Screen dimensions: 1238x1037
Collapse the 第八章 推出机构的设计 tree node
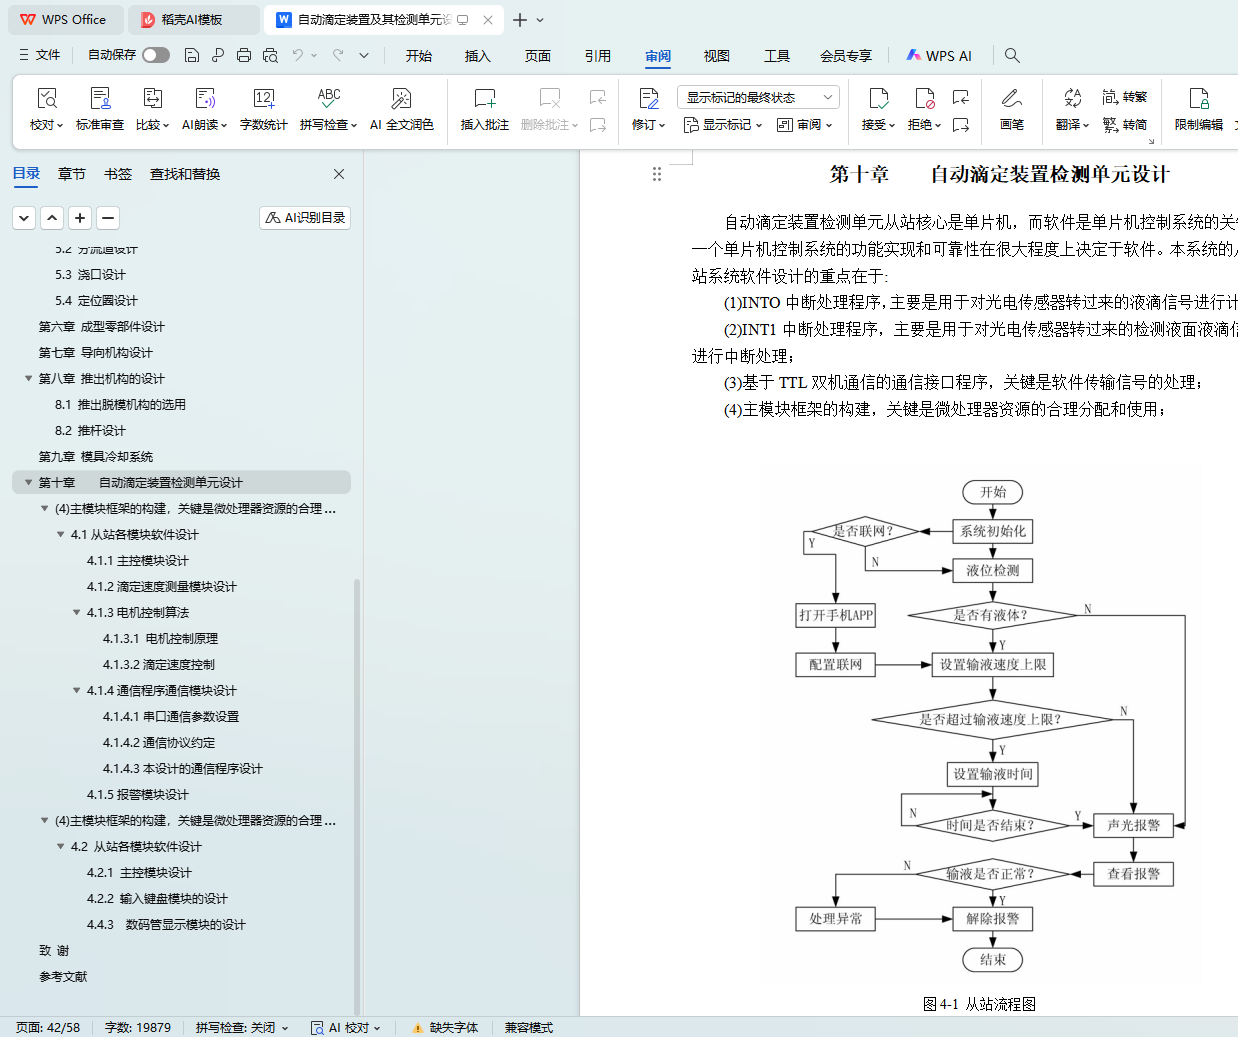[x=28, y=379]
